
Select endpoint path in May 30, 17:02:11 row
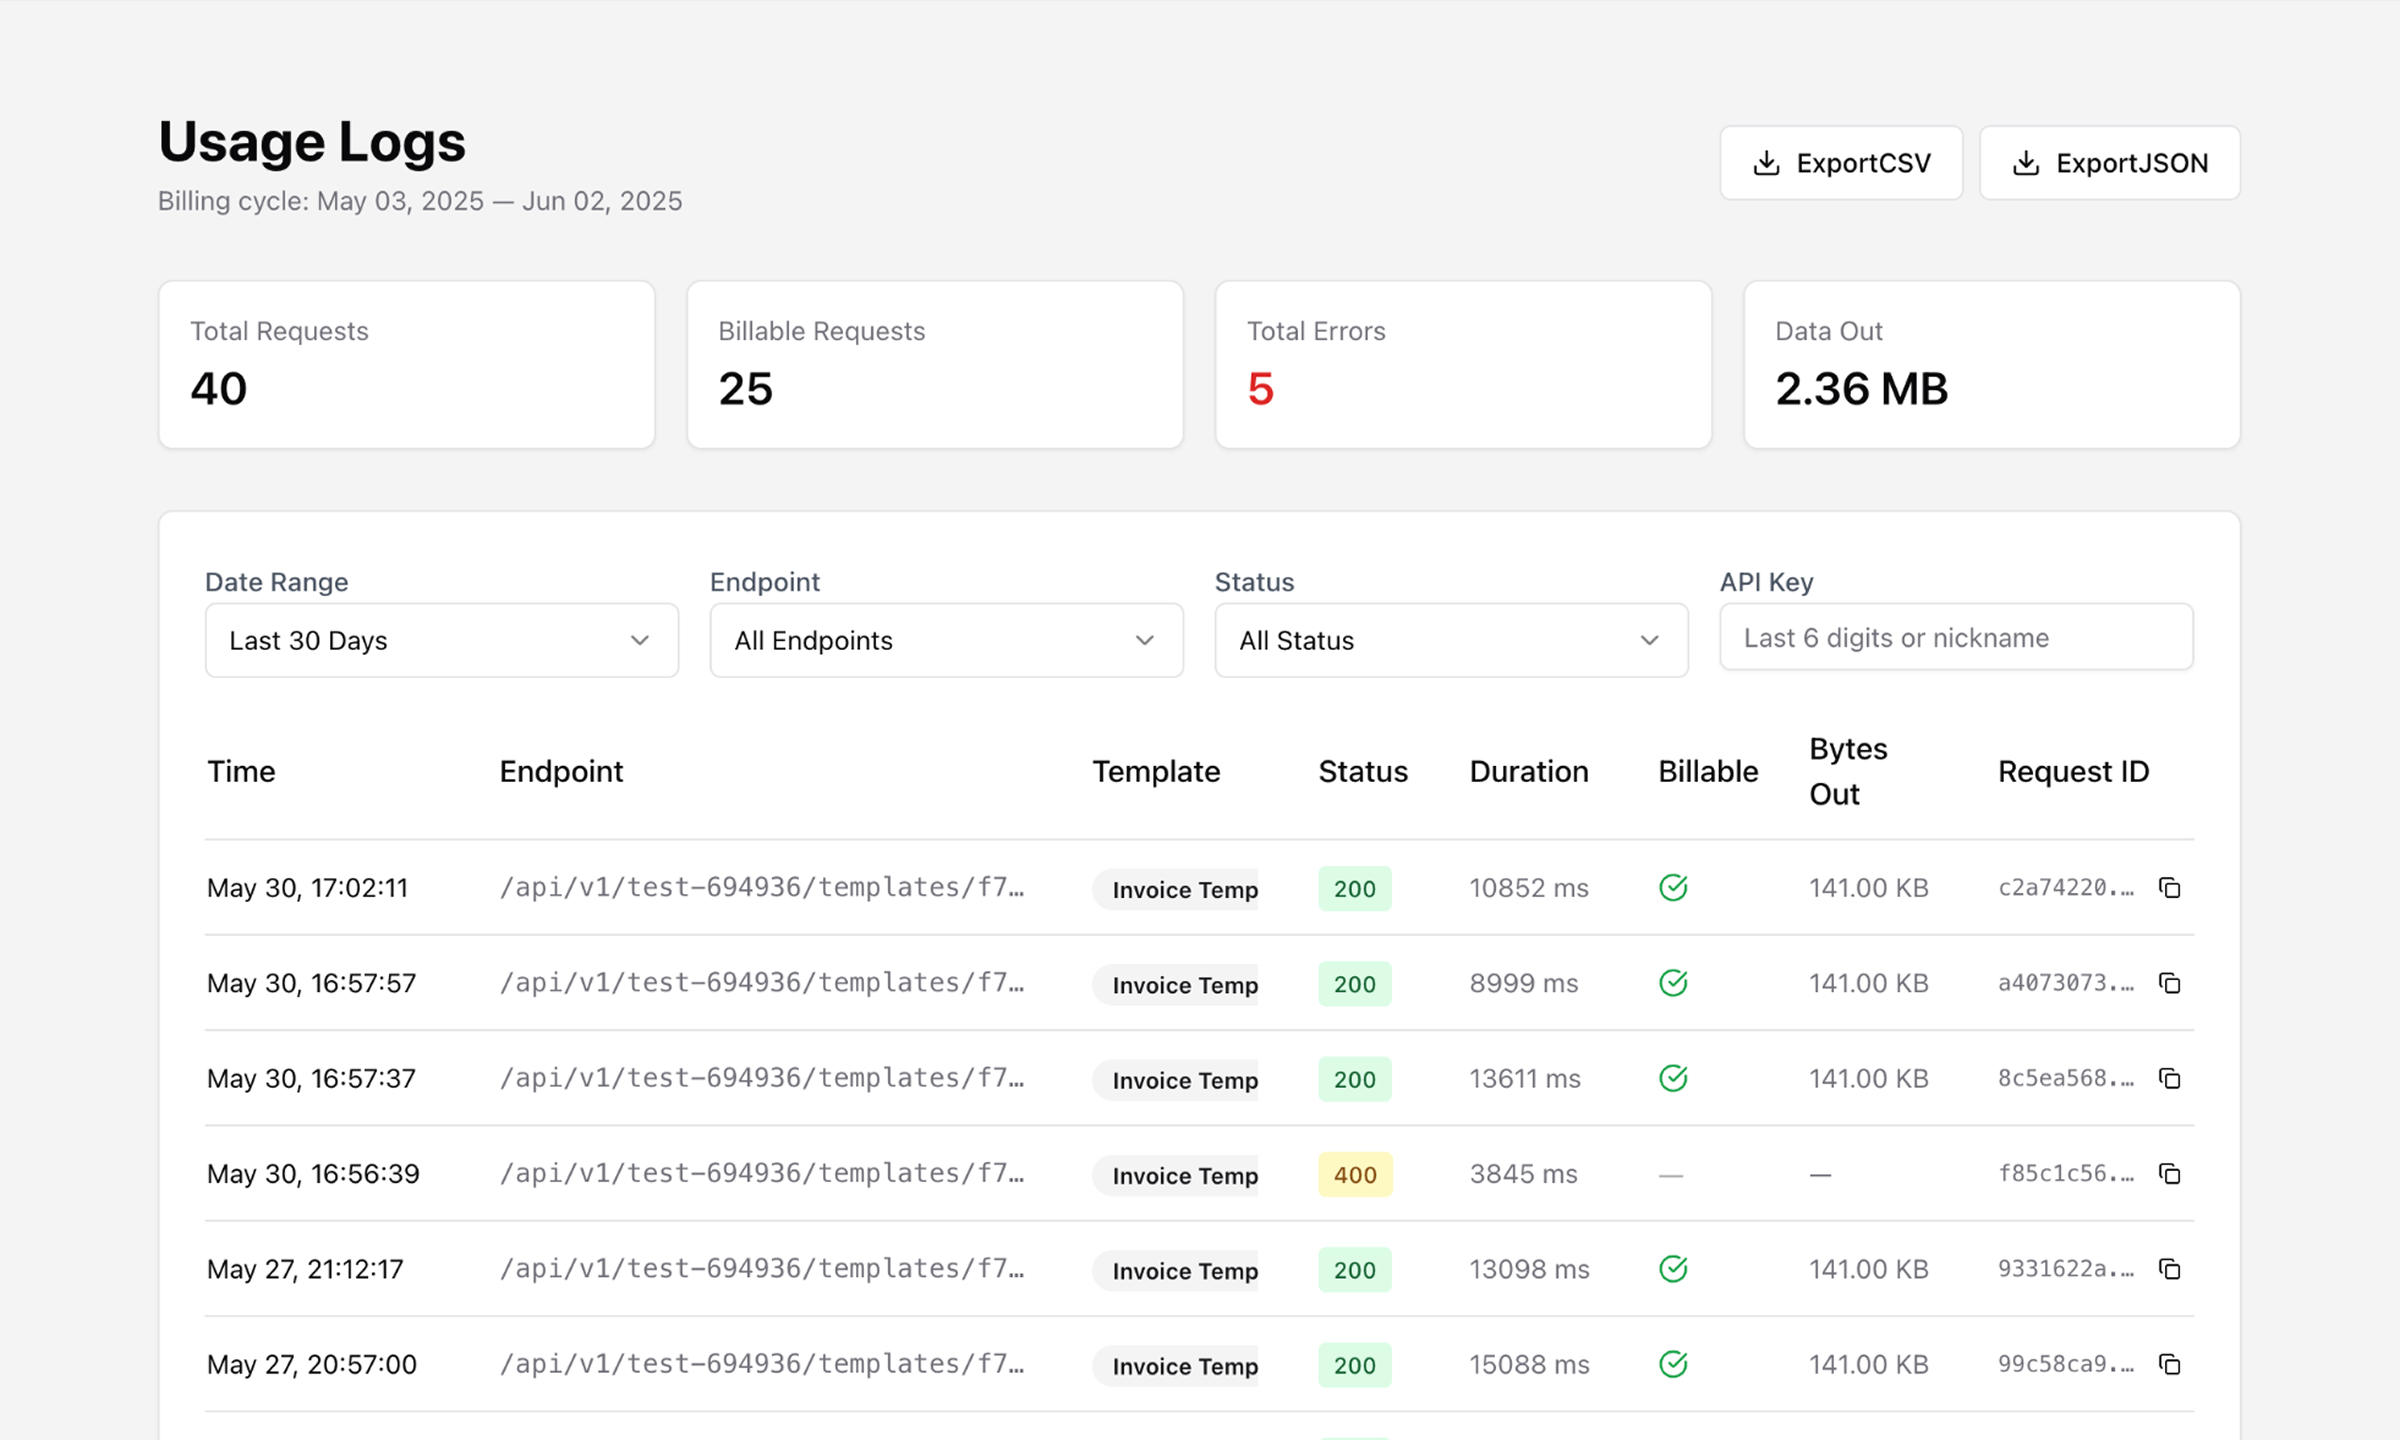(x=762, y=887)
